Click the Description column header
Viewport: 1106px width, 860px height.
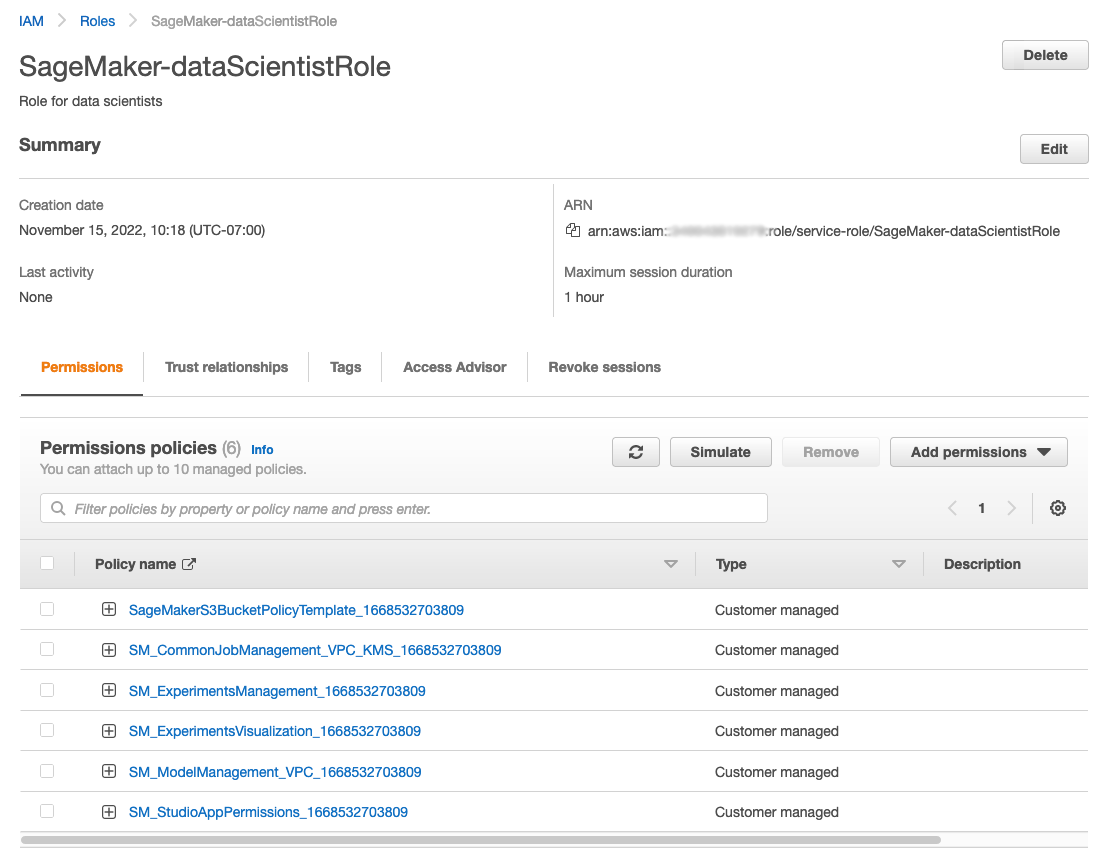click(x=982, y=564)
